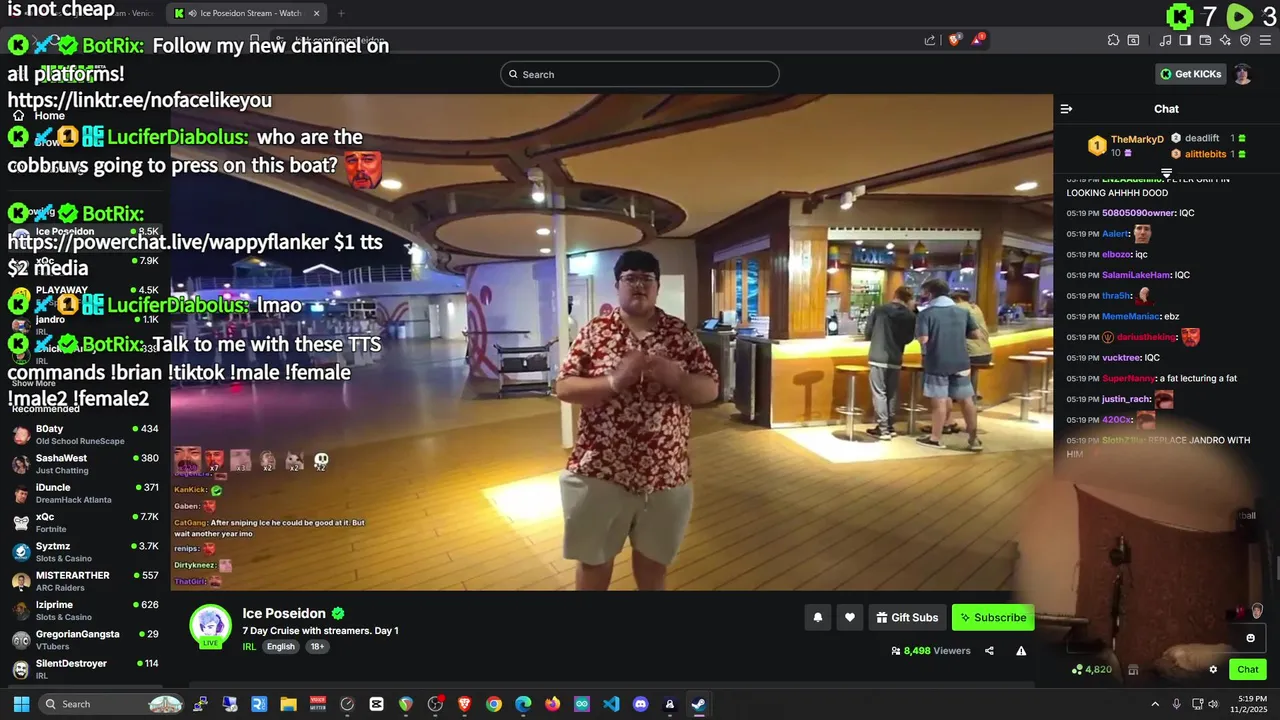This screenshot has height=720, width=1280.
Task: Click the green Subscribe button
Action: [x=993, y=618]
